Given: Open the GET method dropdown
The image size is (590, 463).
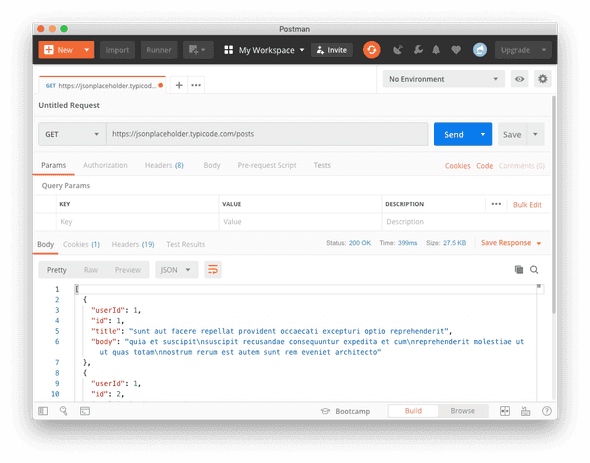Looking at the screenshot, I should coord(72,134).
